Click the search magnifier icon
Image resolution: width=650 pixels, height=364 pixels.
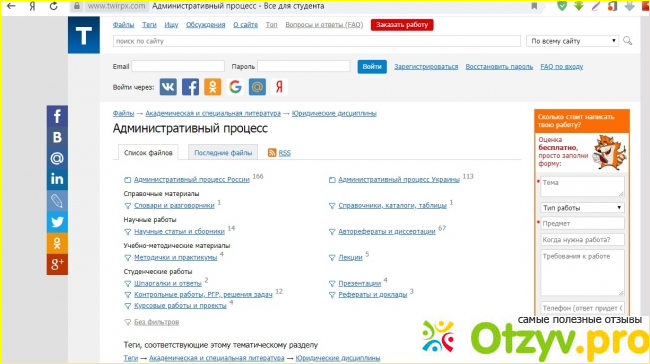[628, 41]
